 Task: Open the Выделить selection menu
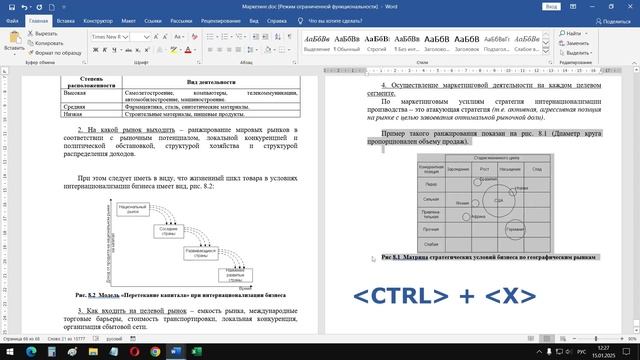click(x=577, y=53)
